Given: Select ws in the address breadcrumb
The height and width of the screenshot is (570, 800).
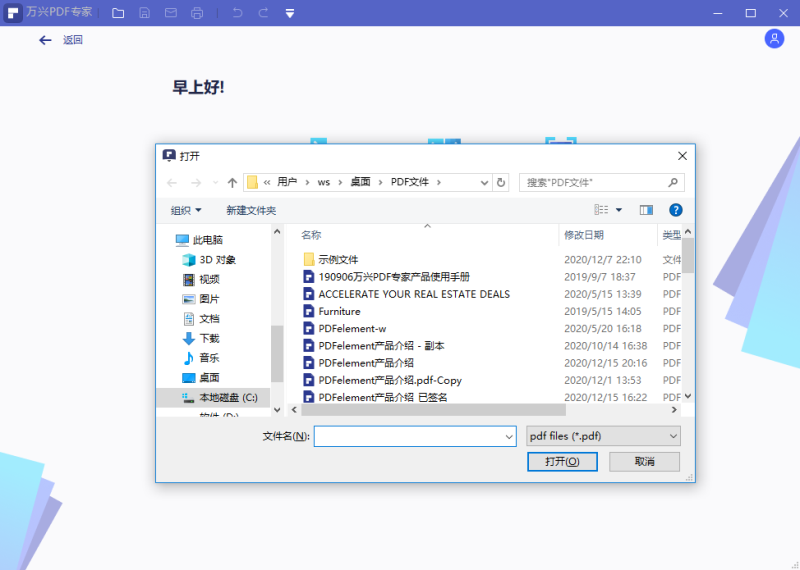Looking at the screenshot, I should click(x=323, y=182).
